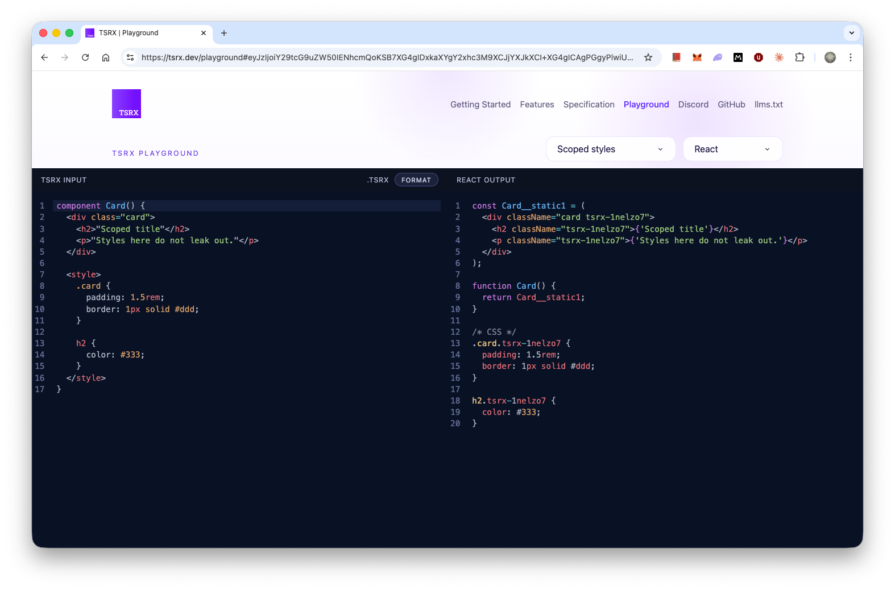Open the MetaMask fox extension

697,58
